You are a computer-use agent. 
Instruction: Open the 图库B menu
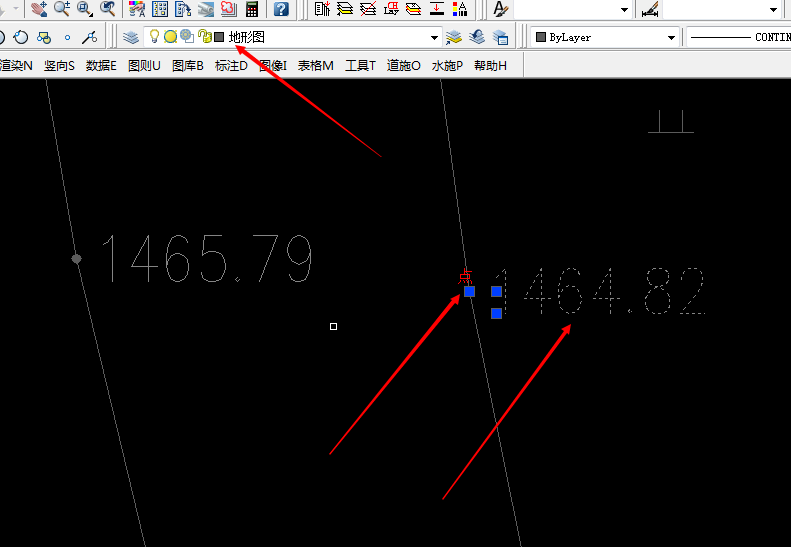tap(188, 66)
